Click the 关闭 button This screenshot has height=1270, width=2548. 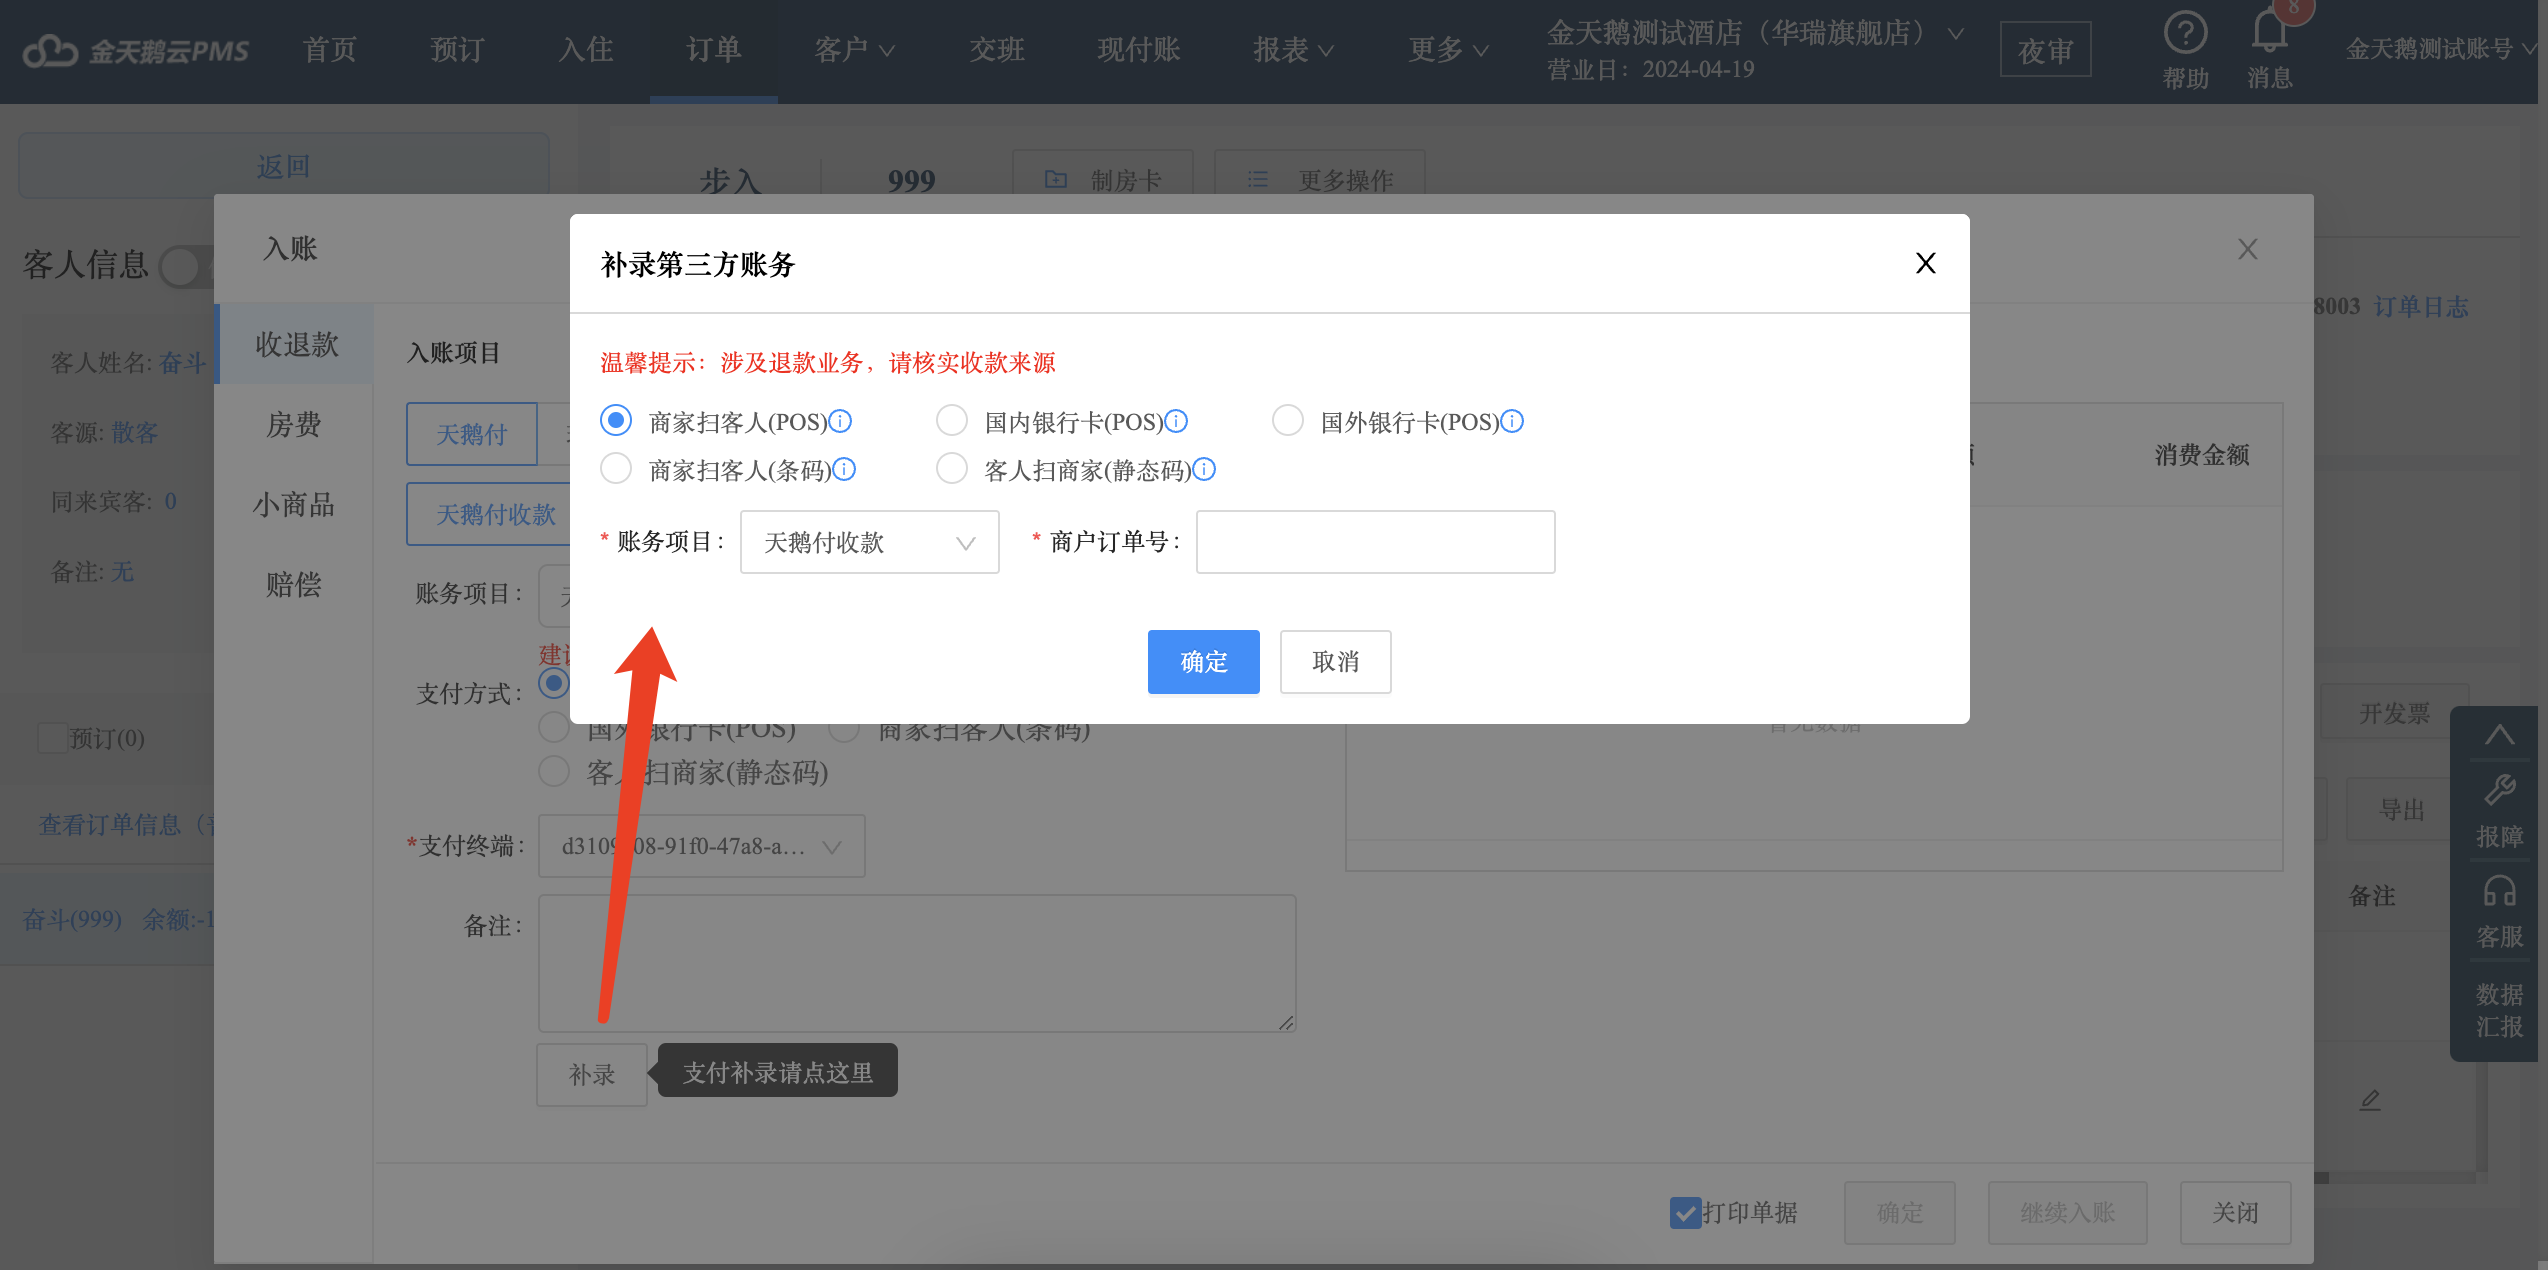(x=2235, y=1213)
